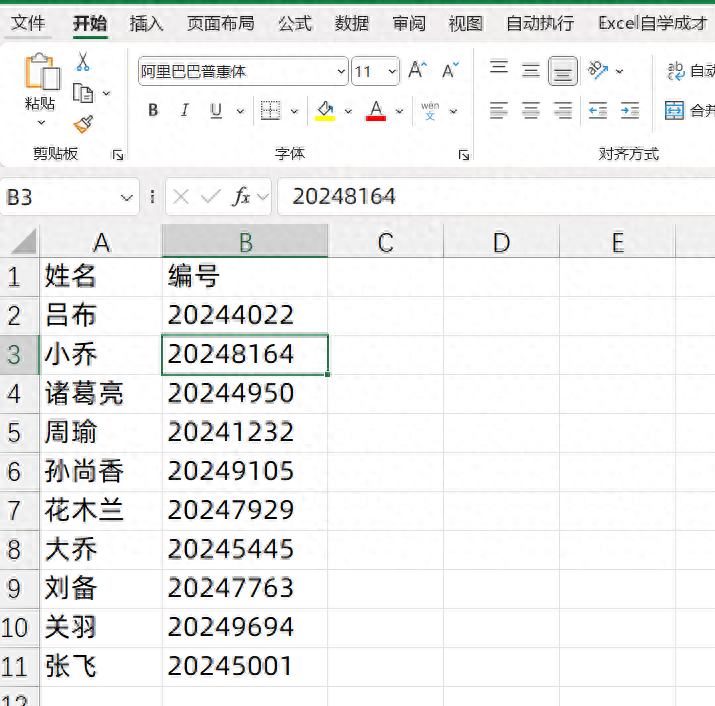Select cell containing 花木兰
715x706 pixels.
click(101, 510)
